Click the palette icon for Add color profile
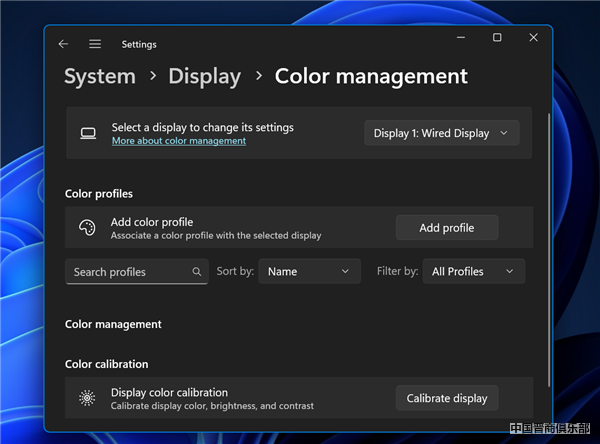The image size is (600, 444). pos(88,228)
